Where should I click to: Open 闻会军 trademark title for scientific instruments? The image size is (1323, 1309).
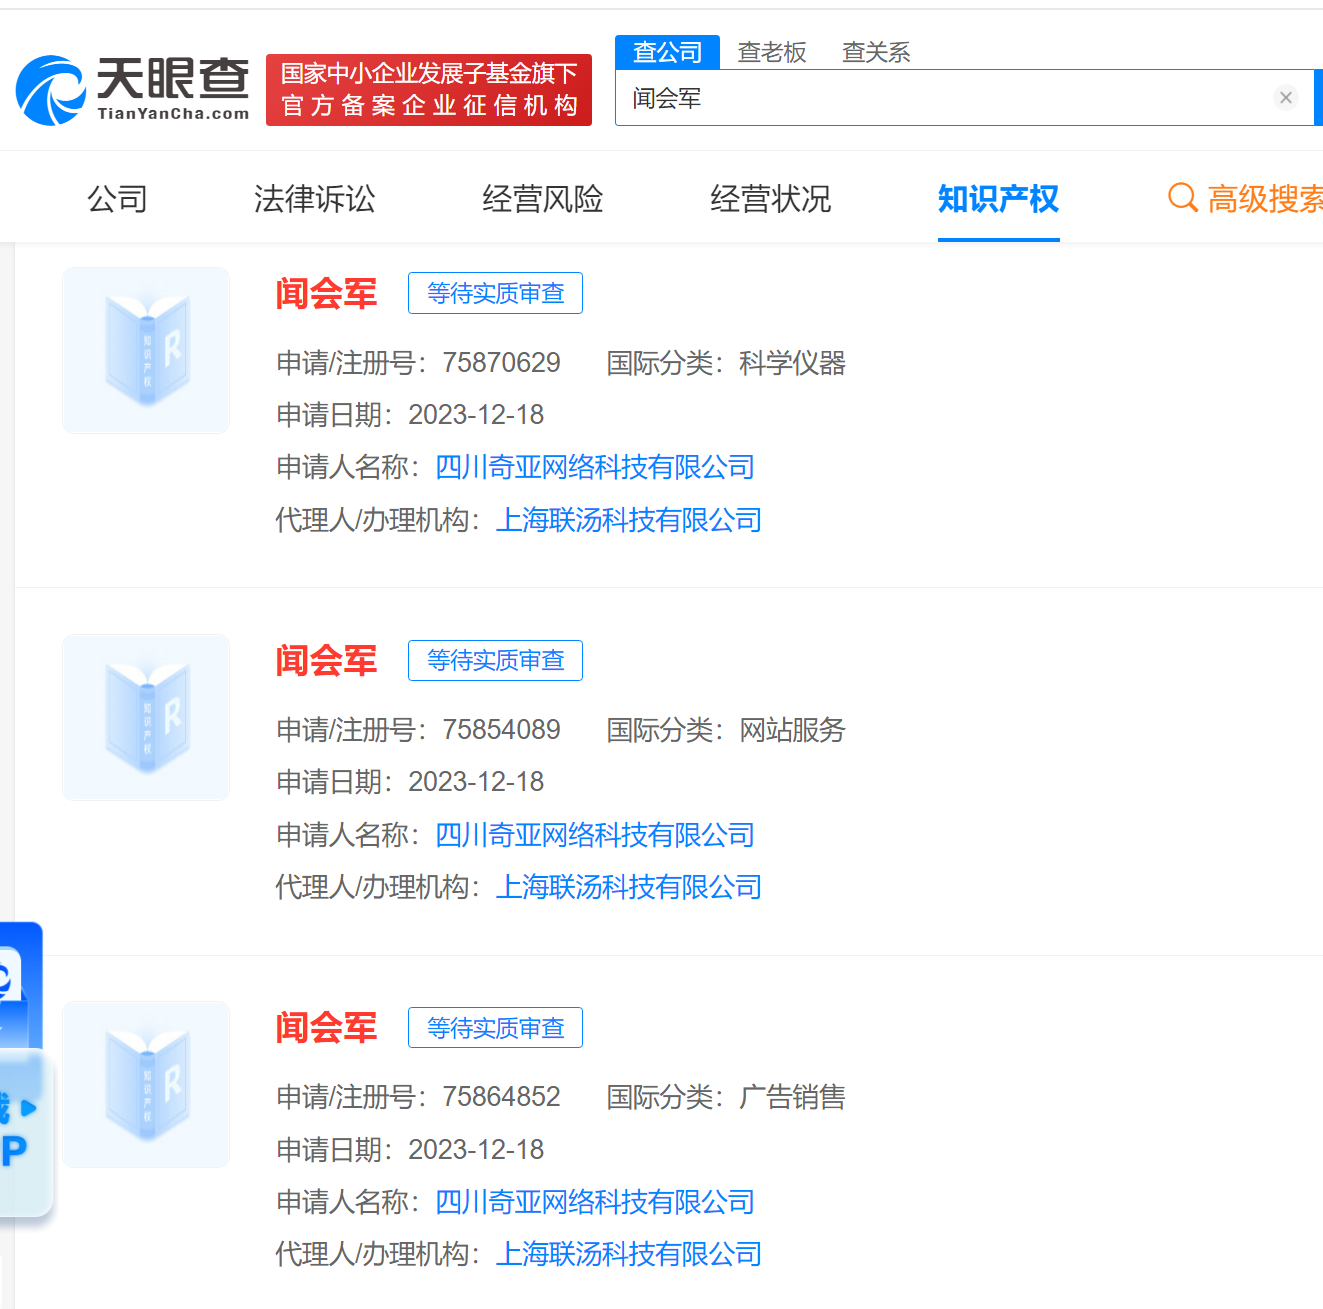pyautogui.click(x=326, y=293)
